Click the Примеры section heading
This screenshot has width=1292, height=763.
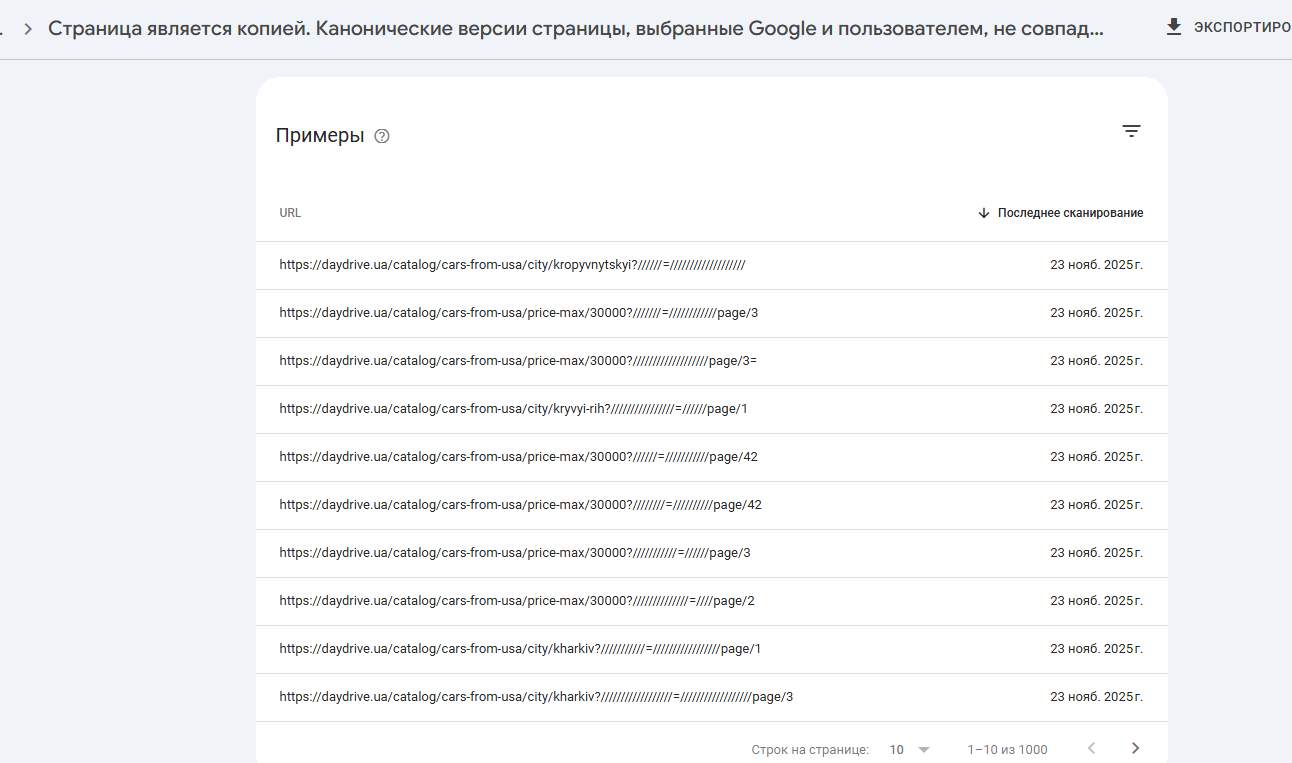click(x=320, y=136)
